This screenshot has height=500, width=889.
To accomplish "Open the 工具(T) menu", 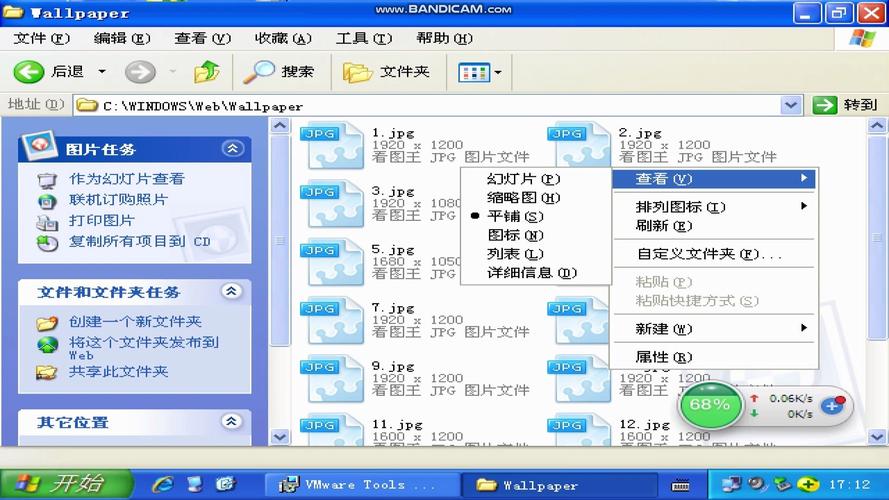I will (363, 39).
